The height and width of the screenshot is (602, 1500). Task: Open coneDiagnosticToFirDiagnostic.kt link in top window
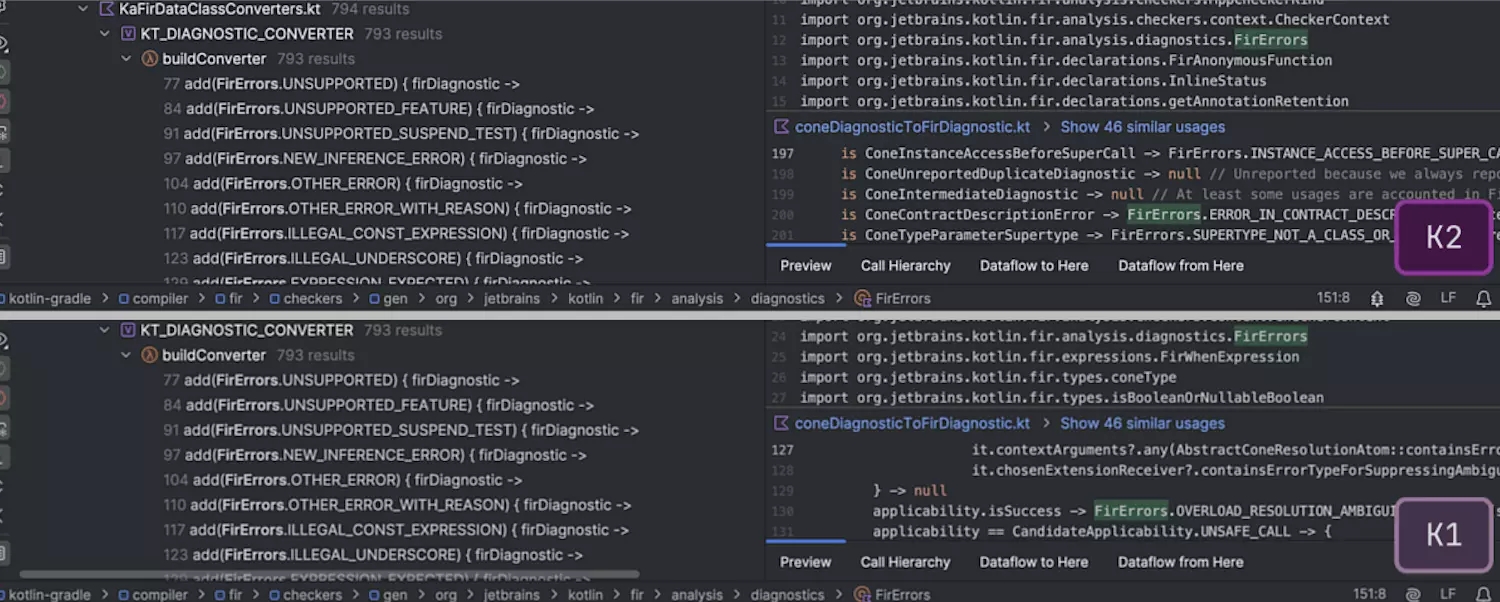point(912,127)
